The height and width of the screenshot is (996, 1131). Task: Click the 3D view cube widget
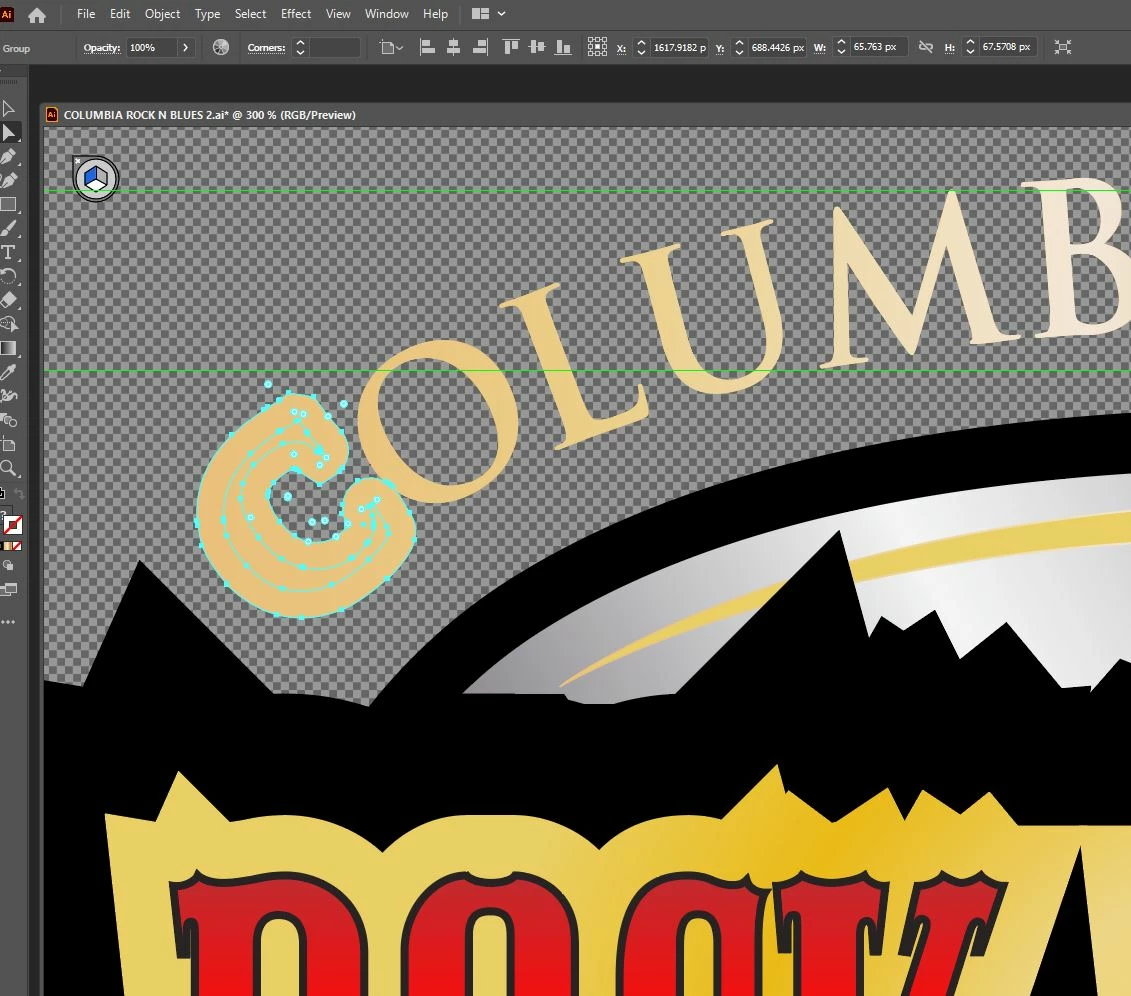tap(96, 178)
